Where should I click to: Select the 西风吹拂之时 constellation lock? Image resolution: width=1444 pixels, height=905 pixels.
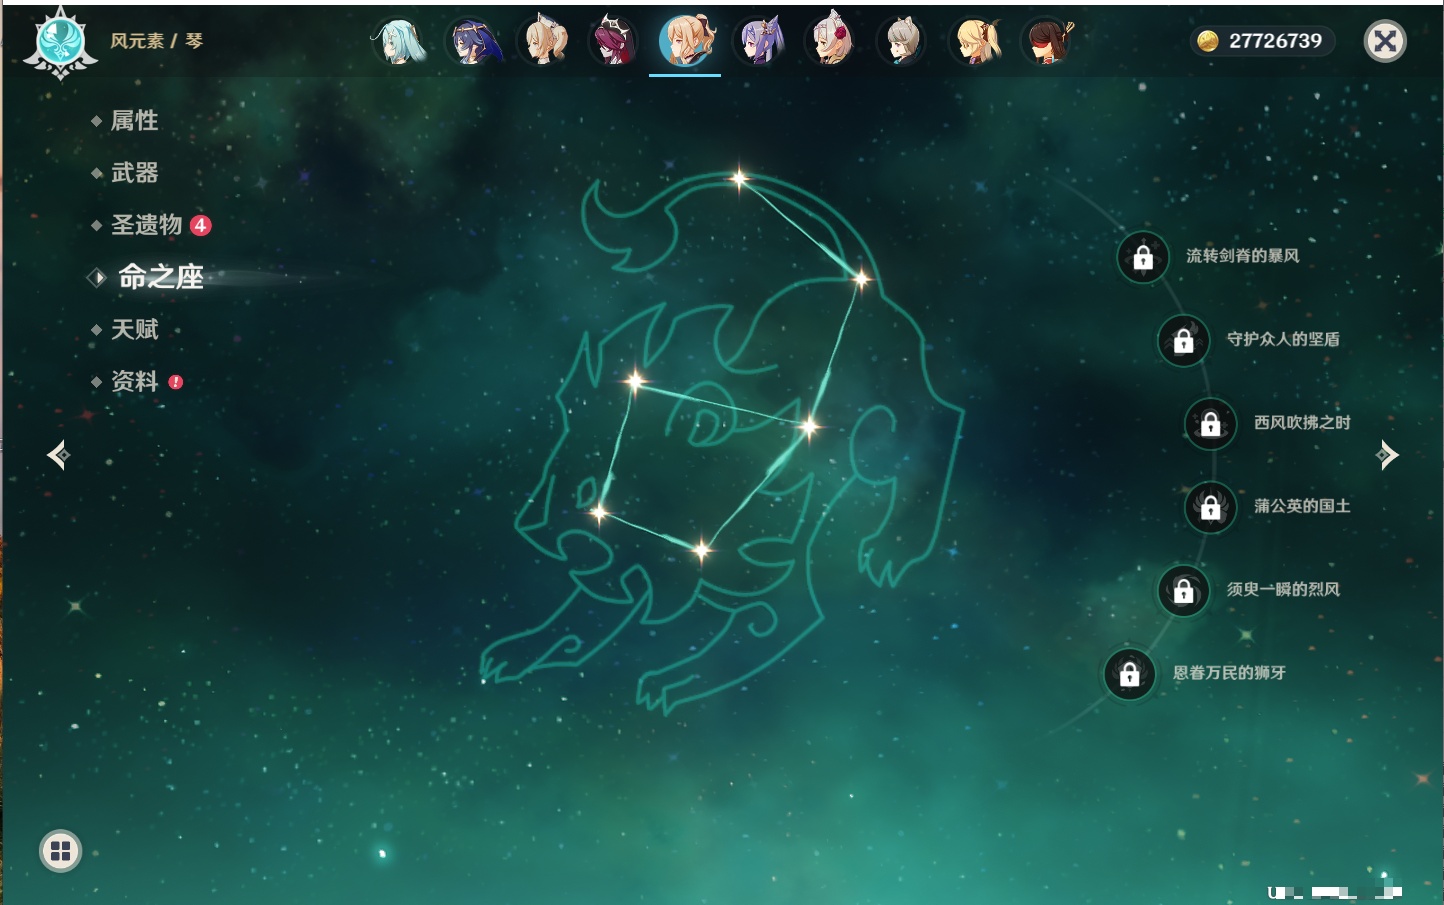(x=1210, y=423)
